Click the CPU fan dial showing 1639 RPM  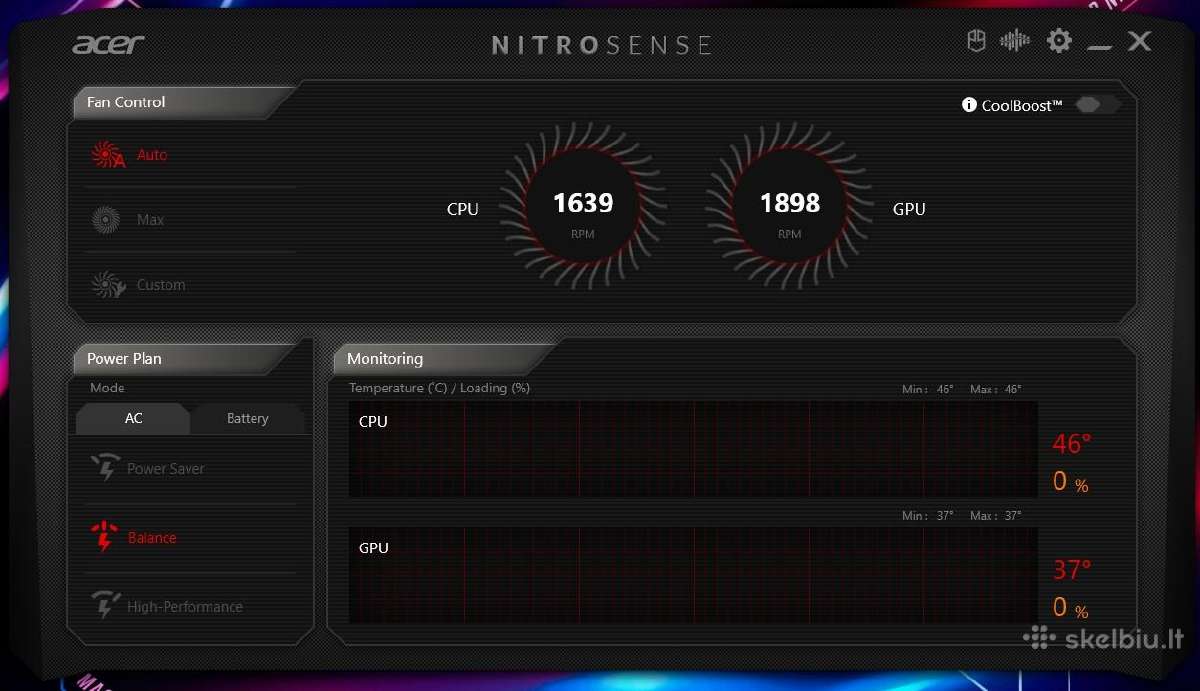click(582, 207)
